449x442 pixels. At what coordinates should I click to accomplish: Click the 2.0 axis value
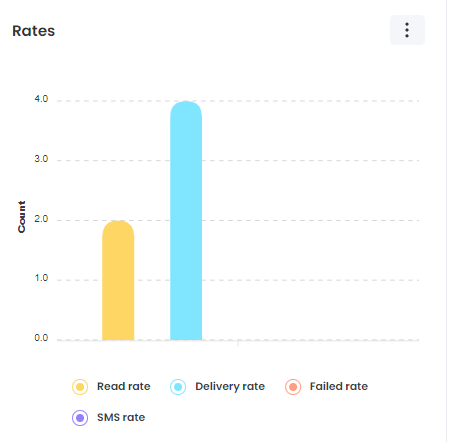[41, 219]
